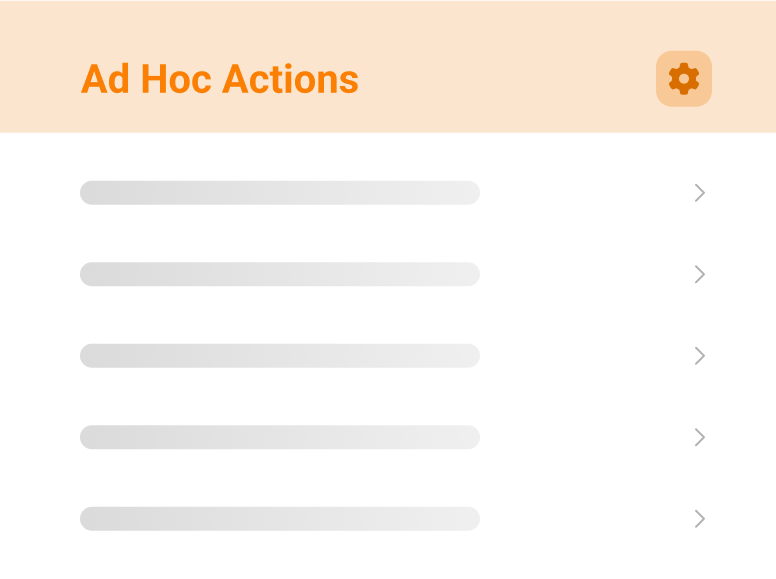The image size is (776, 579).
Task: Select the second gray placeholder bar
Action: point(280,274)
